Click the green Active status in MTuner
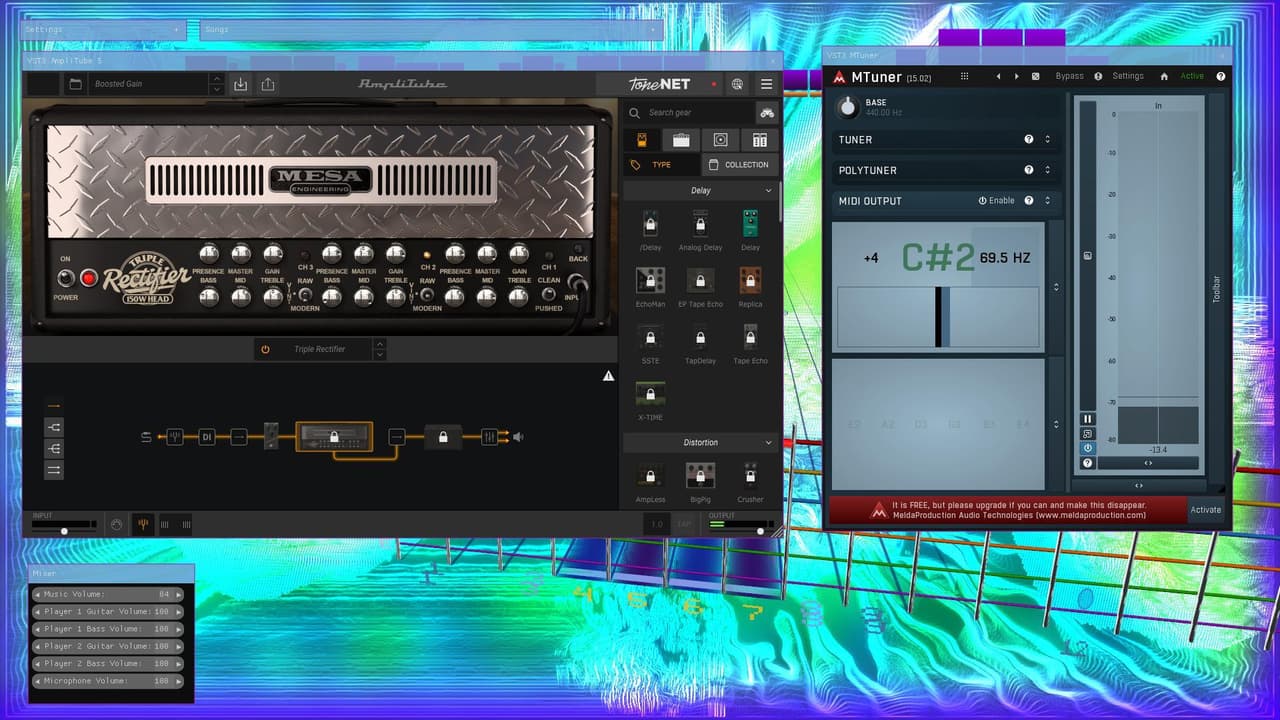This screenshot has height=720, width=1280. tap(1192, 76)
